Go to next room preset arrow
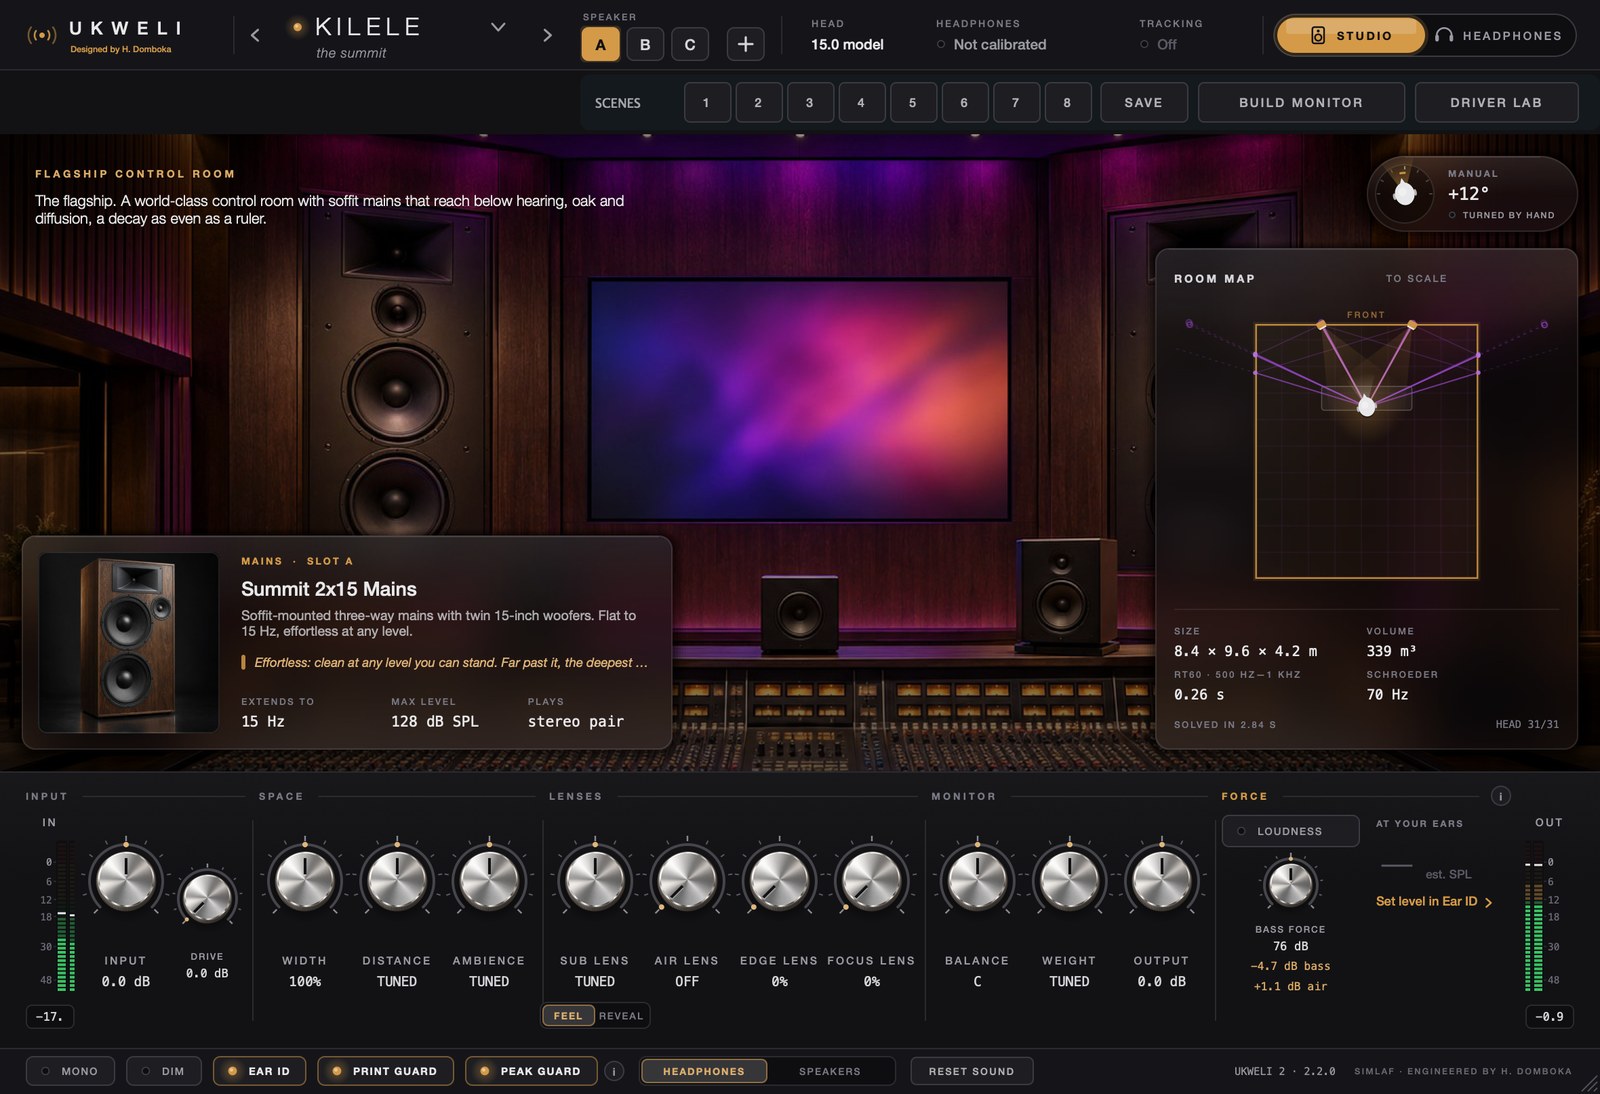 pyautogui.click(x=547, y=35)
